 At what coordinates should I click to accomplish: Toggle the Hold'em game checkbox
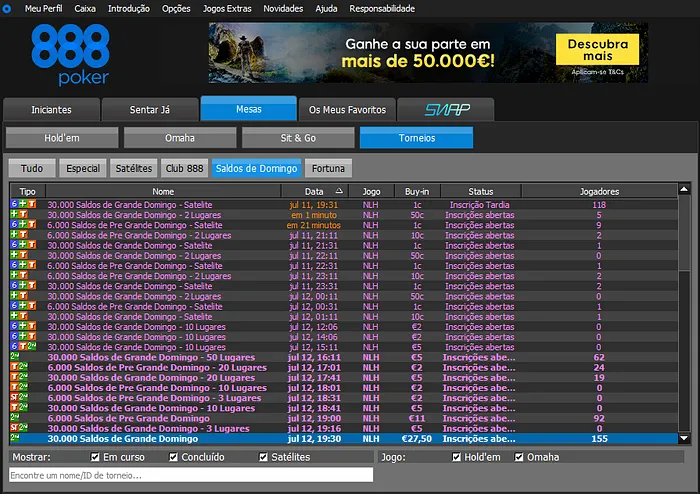[x=456, y=457]
